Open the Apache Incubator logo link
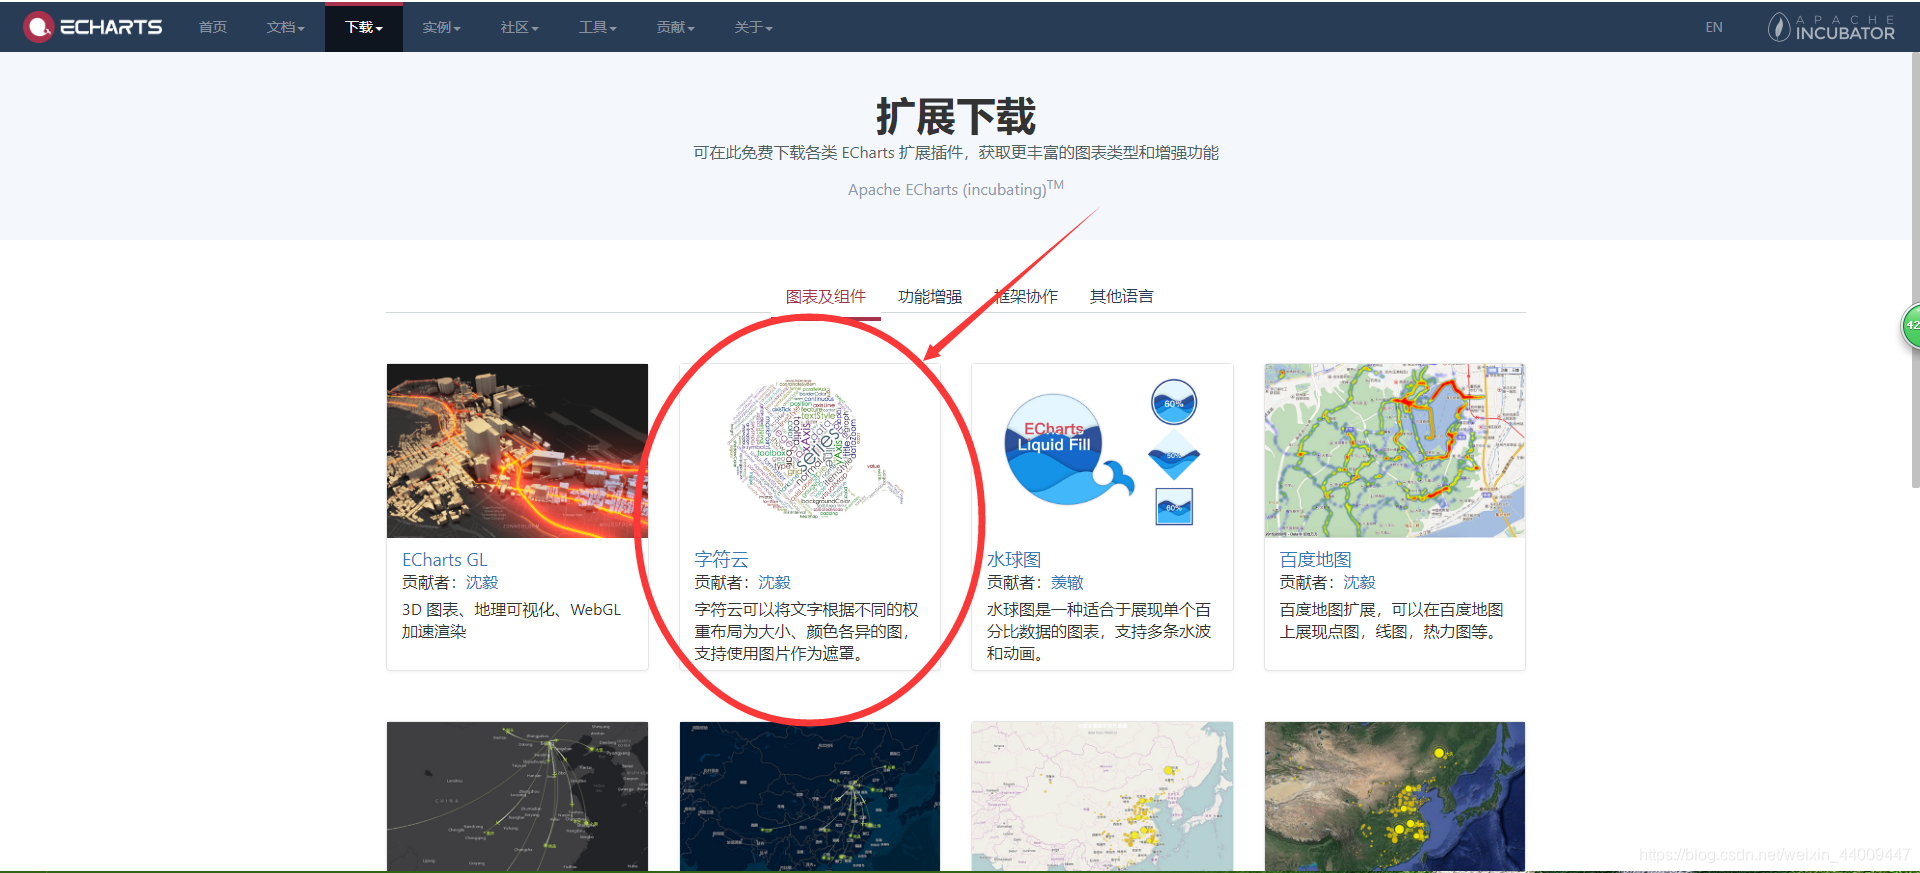1920x873 pixels. (1831, 27)
